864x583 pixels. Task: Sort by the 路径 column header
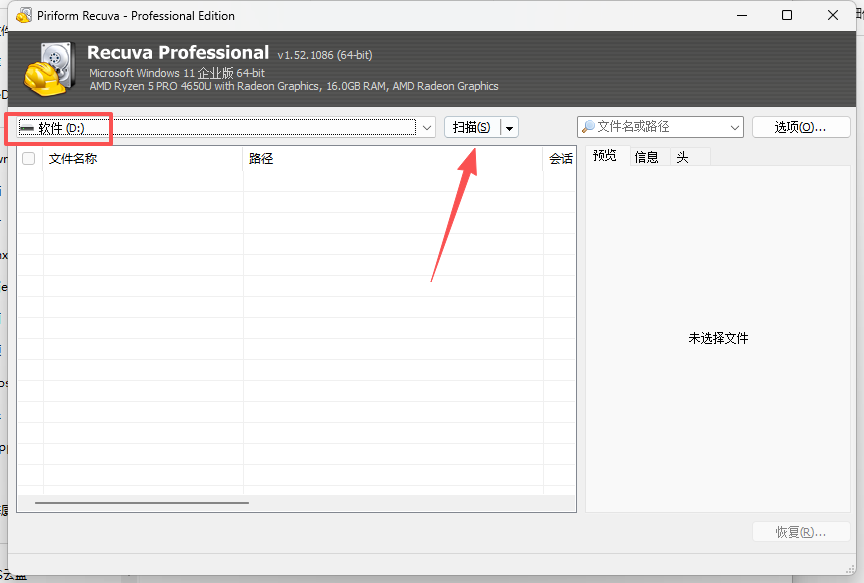(393, 159)
